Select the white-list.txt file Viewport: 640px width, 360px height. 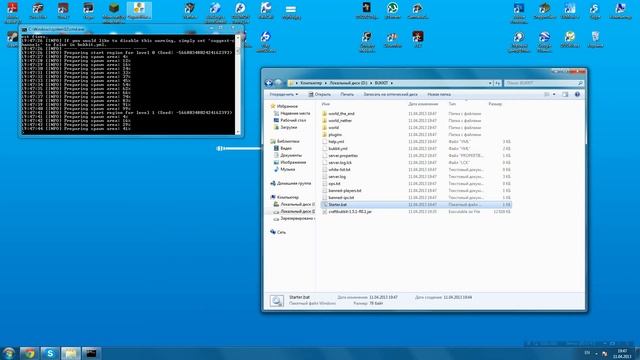pos(339,169)
